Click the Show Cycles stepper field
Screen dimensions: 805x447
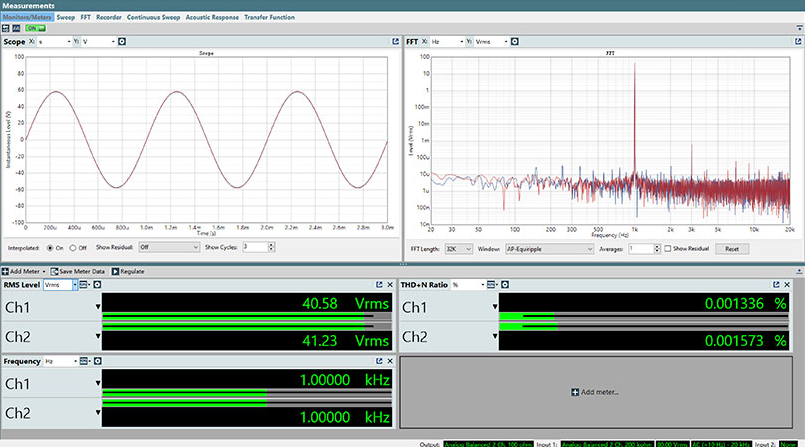pyautogui.click(x=256, y=246)
